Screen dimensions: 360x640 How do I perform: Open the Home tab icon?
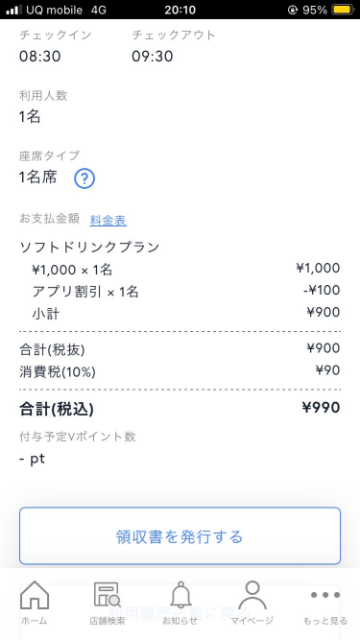[35, 595]
